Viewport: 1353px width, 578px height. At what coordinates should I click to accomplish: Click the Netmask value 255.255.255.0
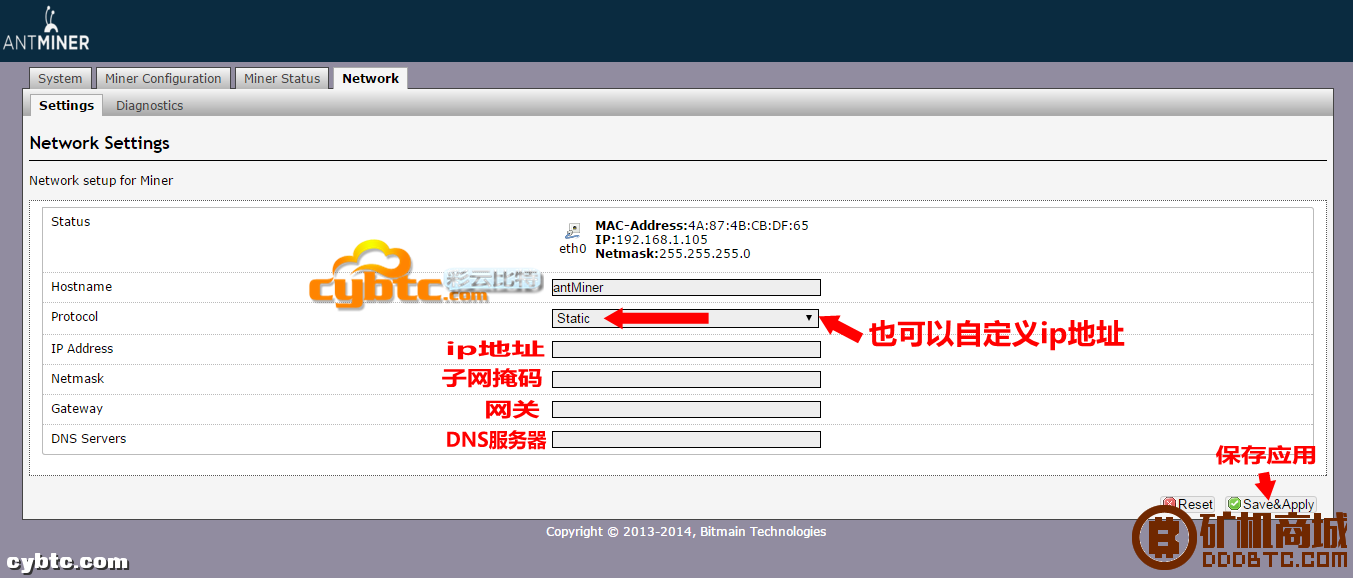(x=705, y=254)
